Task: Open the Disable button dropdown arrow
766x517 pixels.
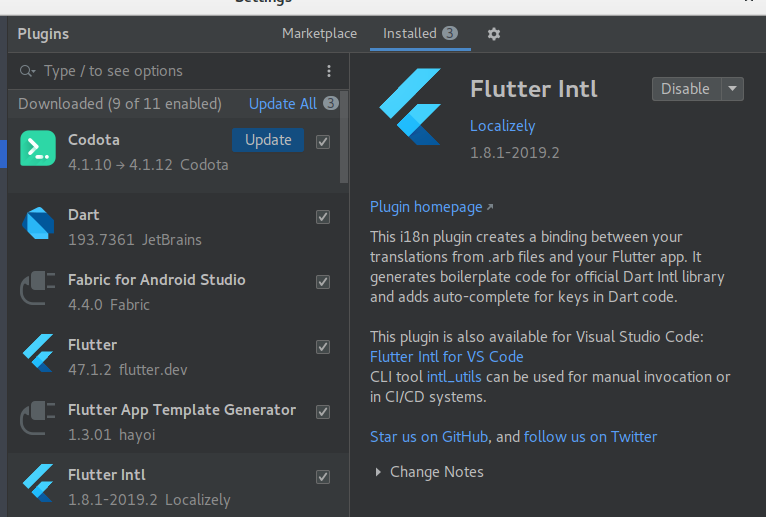Action: (733, 89)
